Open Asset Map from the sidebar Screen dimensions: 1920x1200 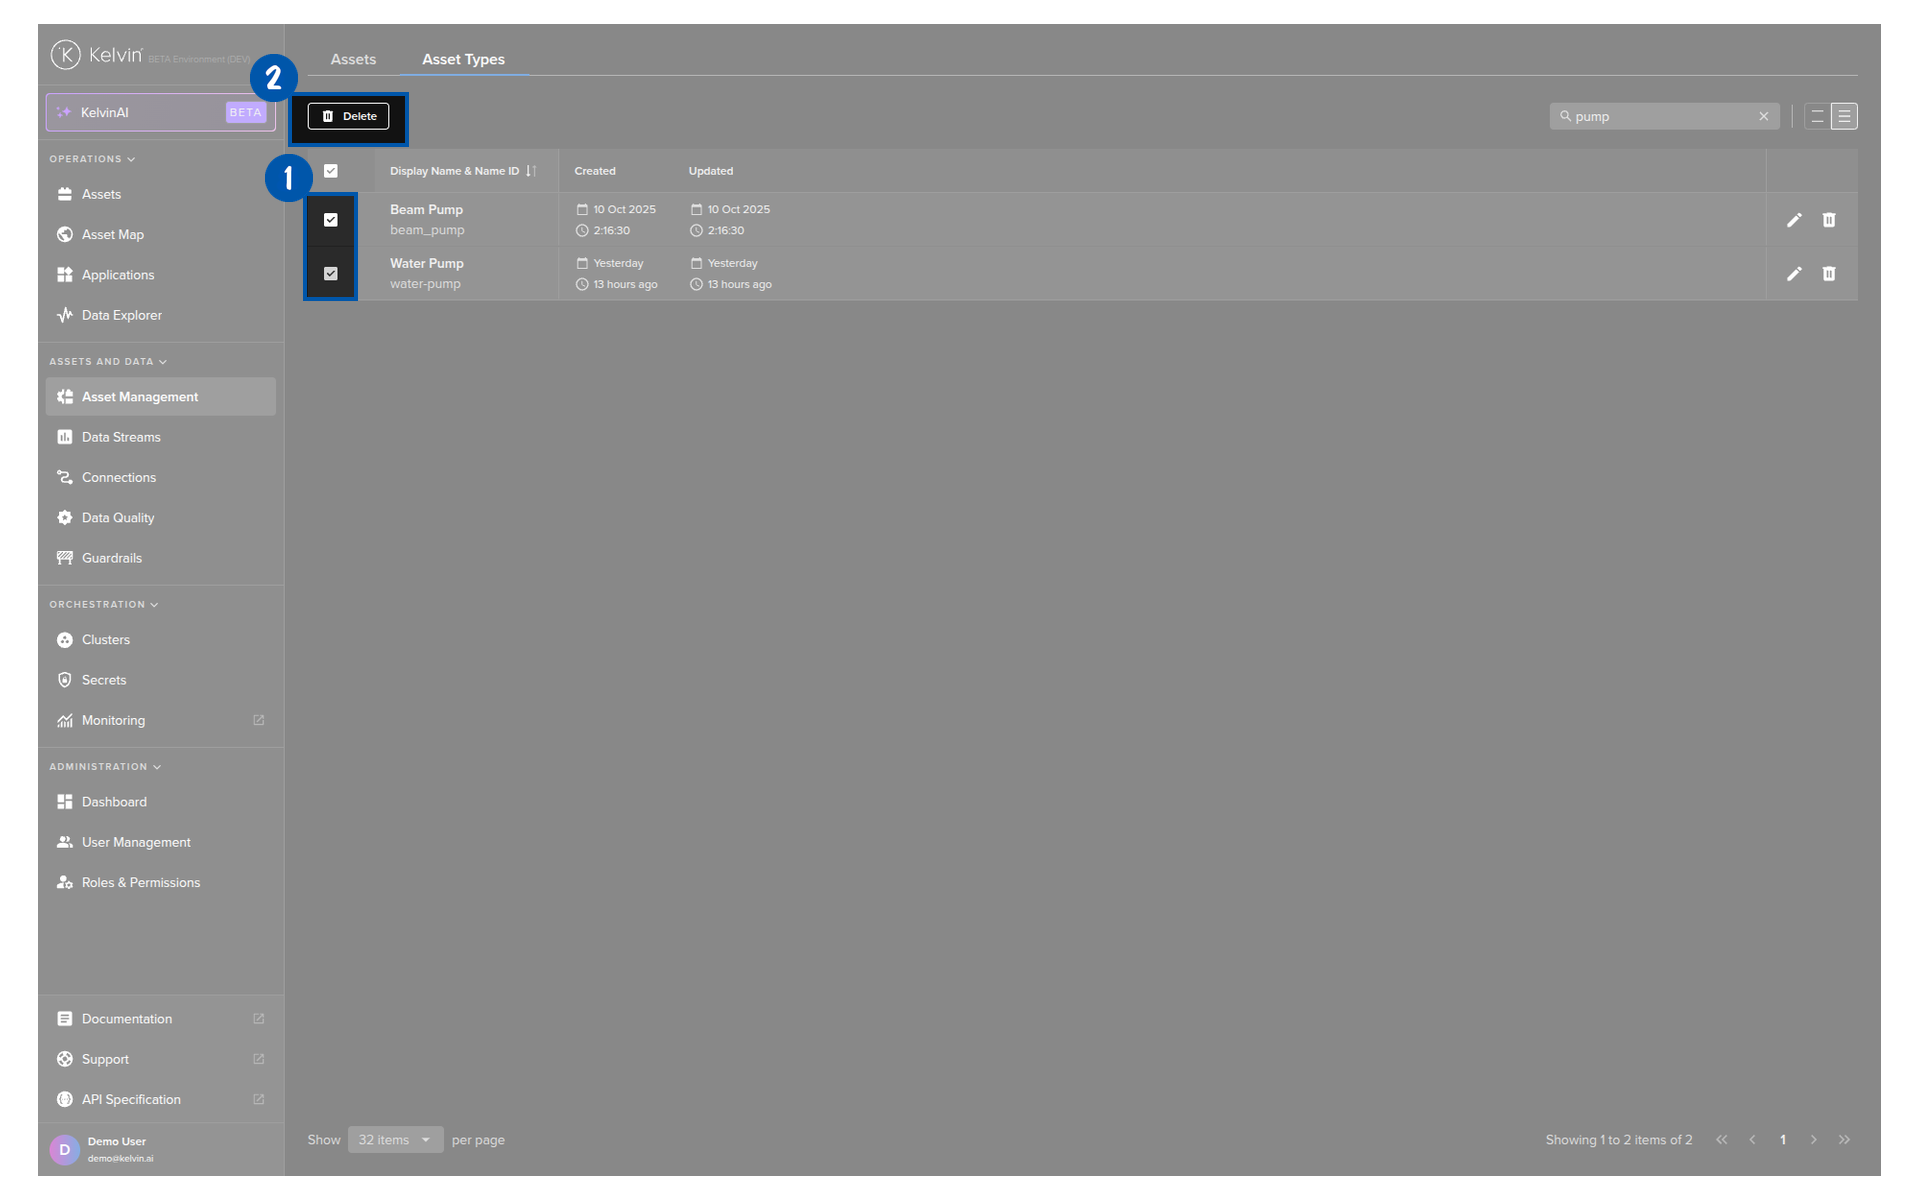(x=112, y=235)
